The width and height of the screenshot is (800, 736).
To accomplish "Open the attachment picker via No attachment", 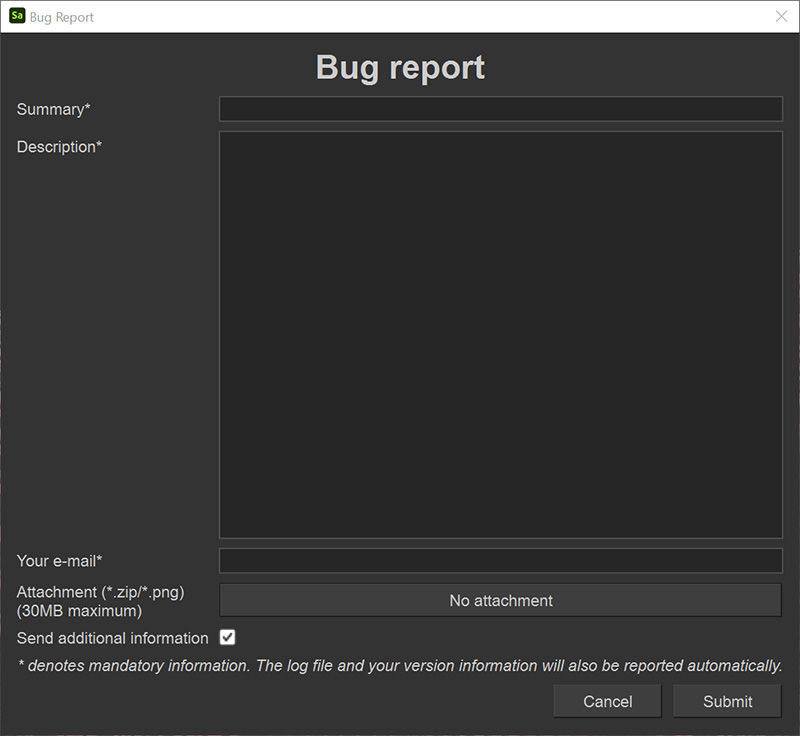I will pos(500,600).
